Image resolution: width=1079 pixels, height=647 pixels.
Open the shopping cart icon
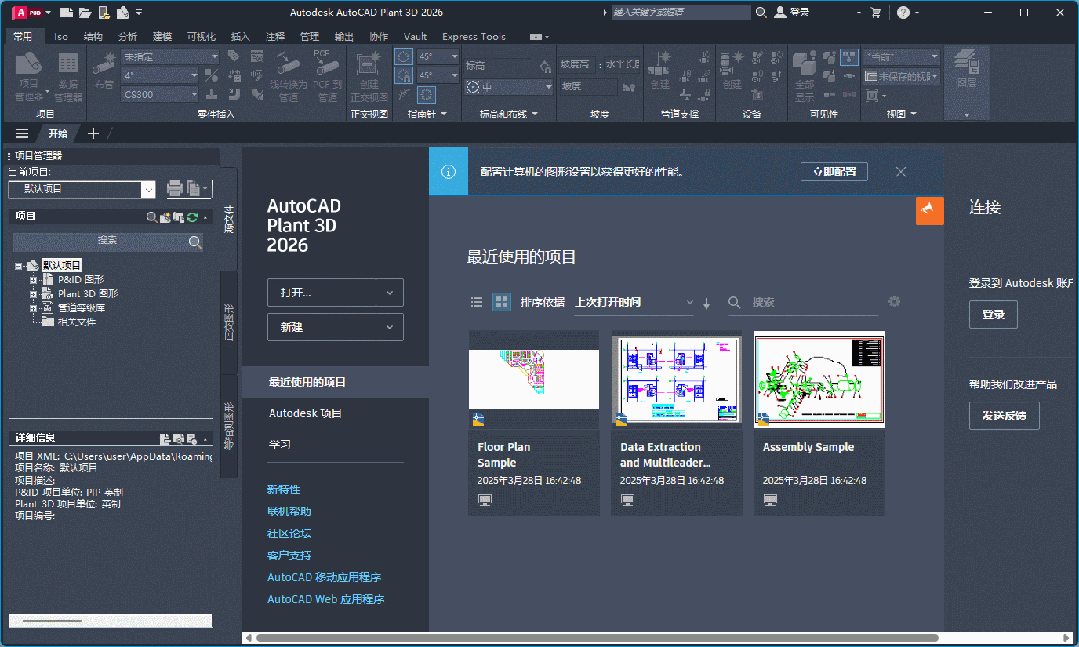click(875, 12)
